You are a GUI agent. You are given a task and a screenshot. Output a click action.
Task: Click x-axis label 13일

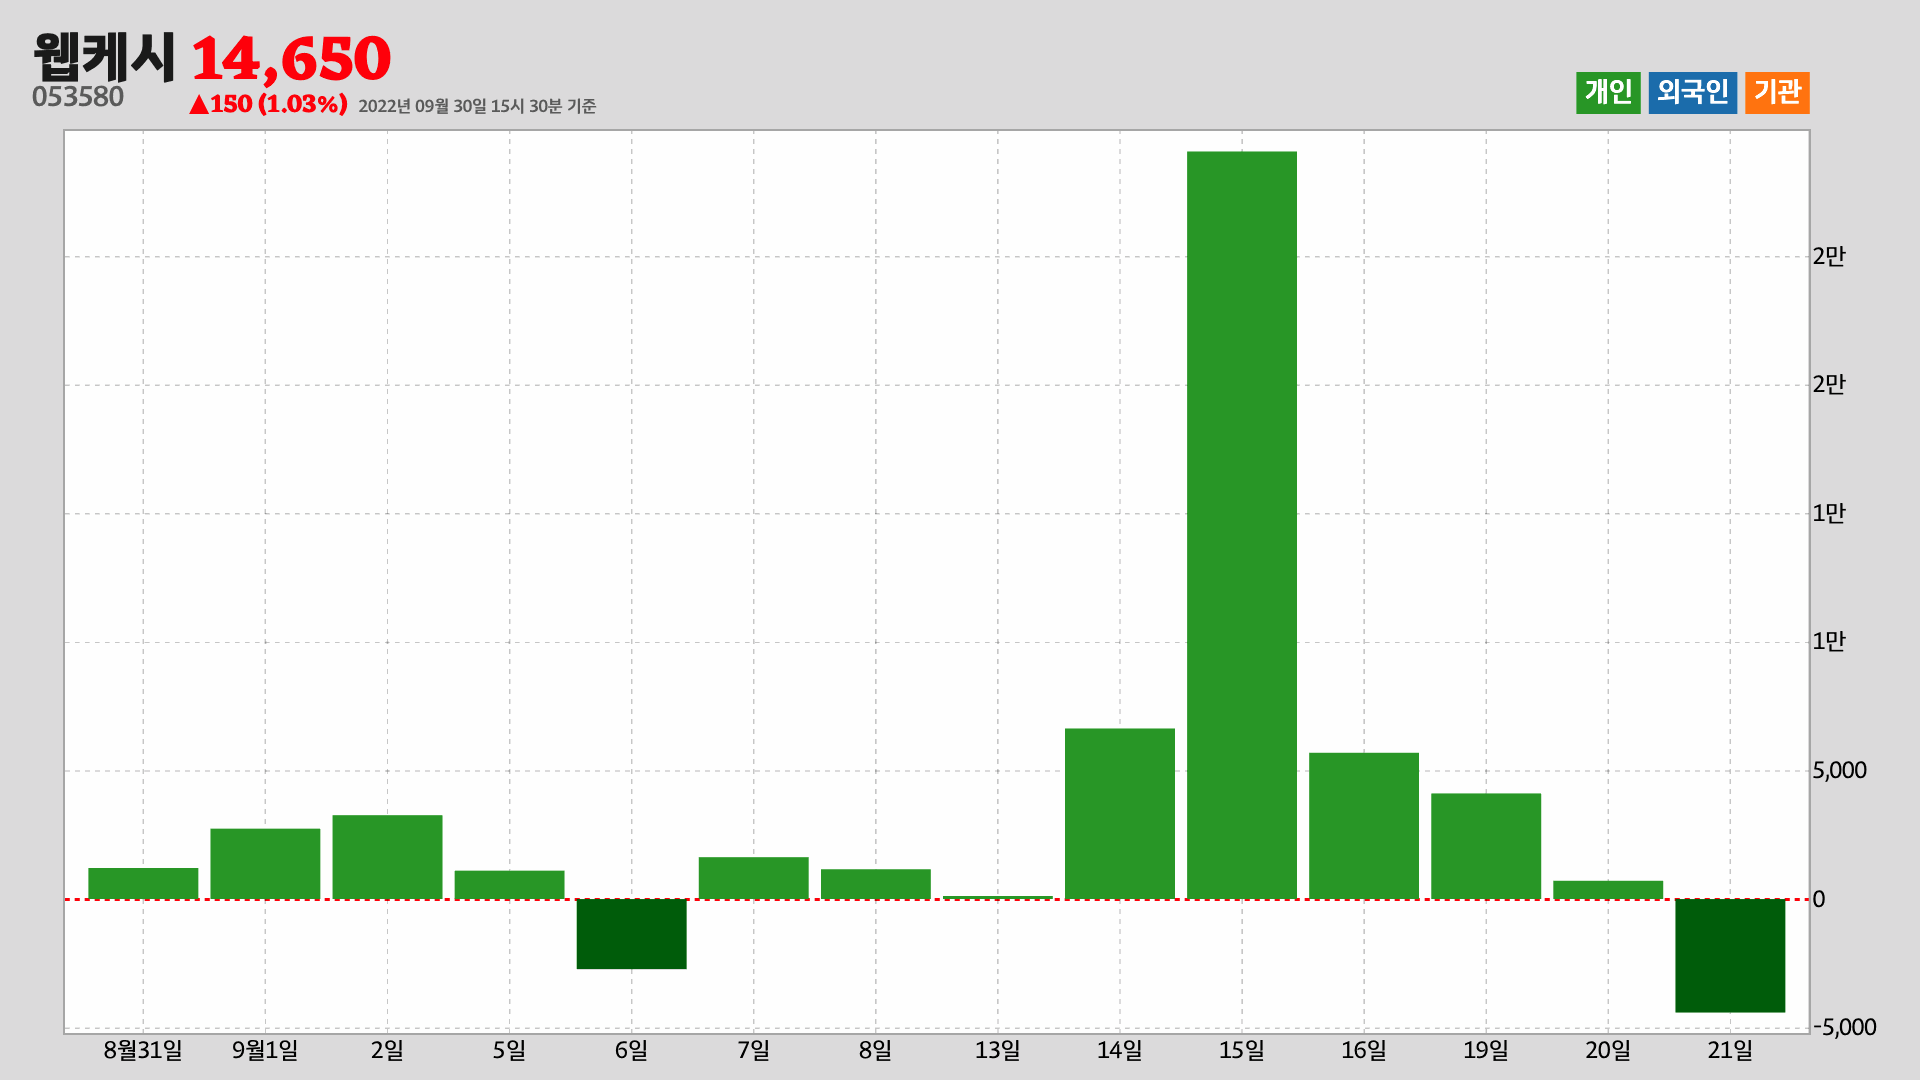997,1051
